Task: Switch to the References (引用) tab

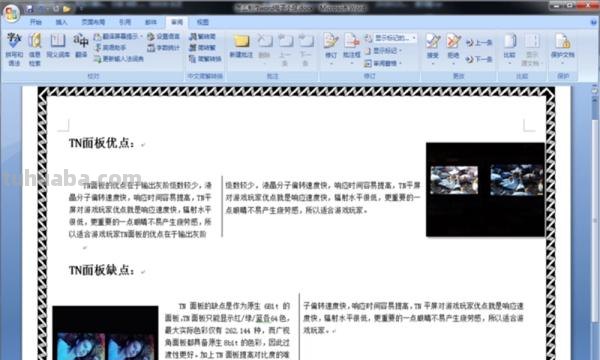Action: pyautogui.click(x=125, y=22)
